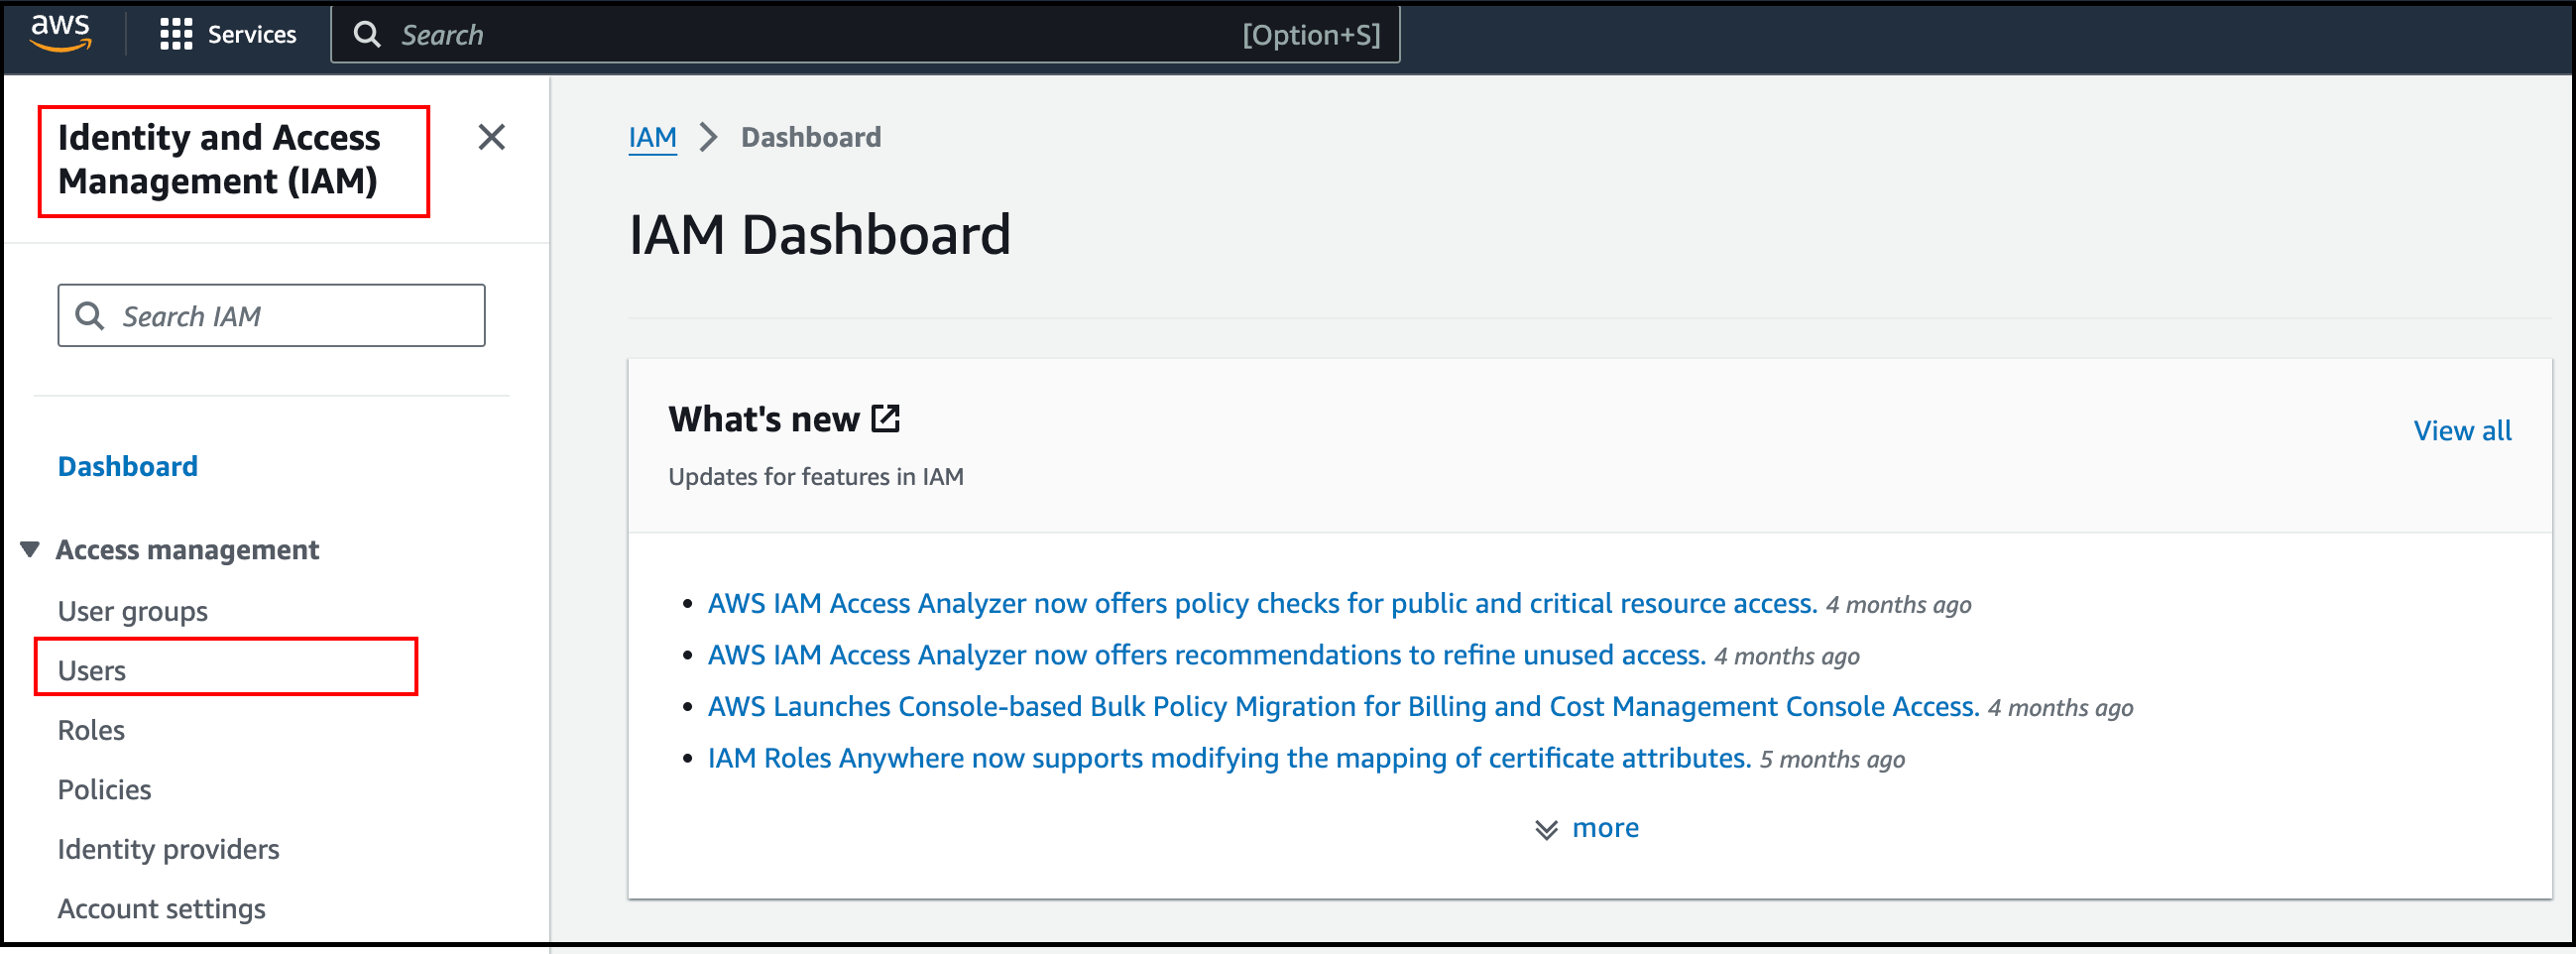The image size is (2576, 954).
Task: Open IAM Roles Anywhere certificate attributes announcement
Action: [1229, 759]
